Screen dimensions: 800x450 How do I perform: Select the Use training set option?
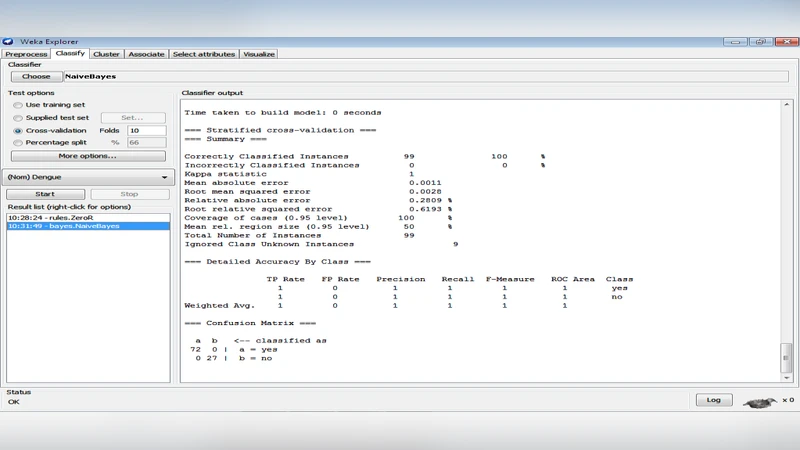(18, 105)
